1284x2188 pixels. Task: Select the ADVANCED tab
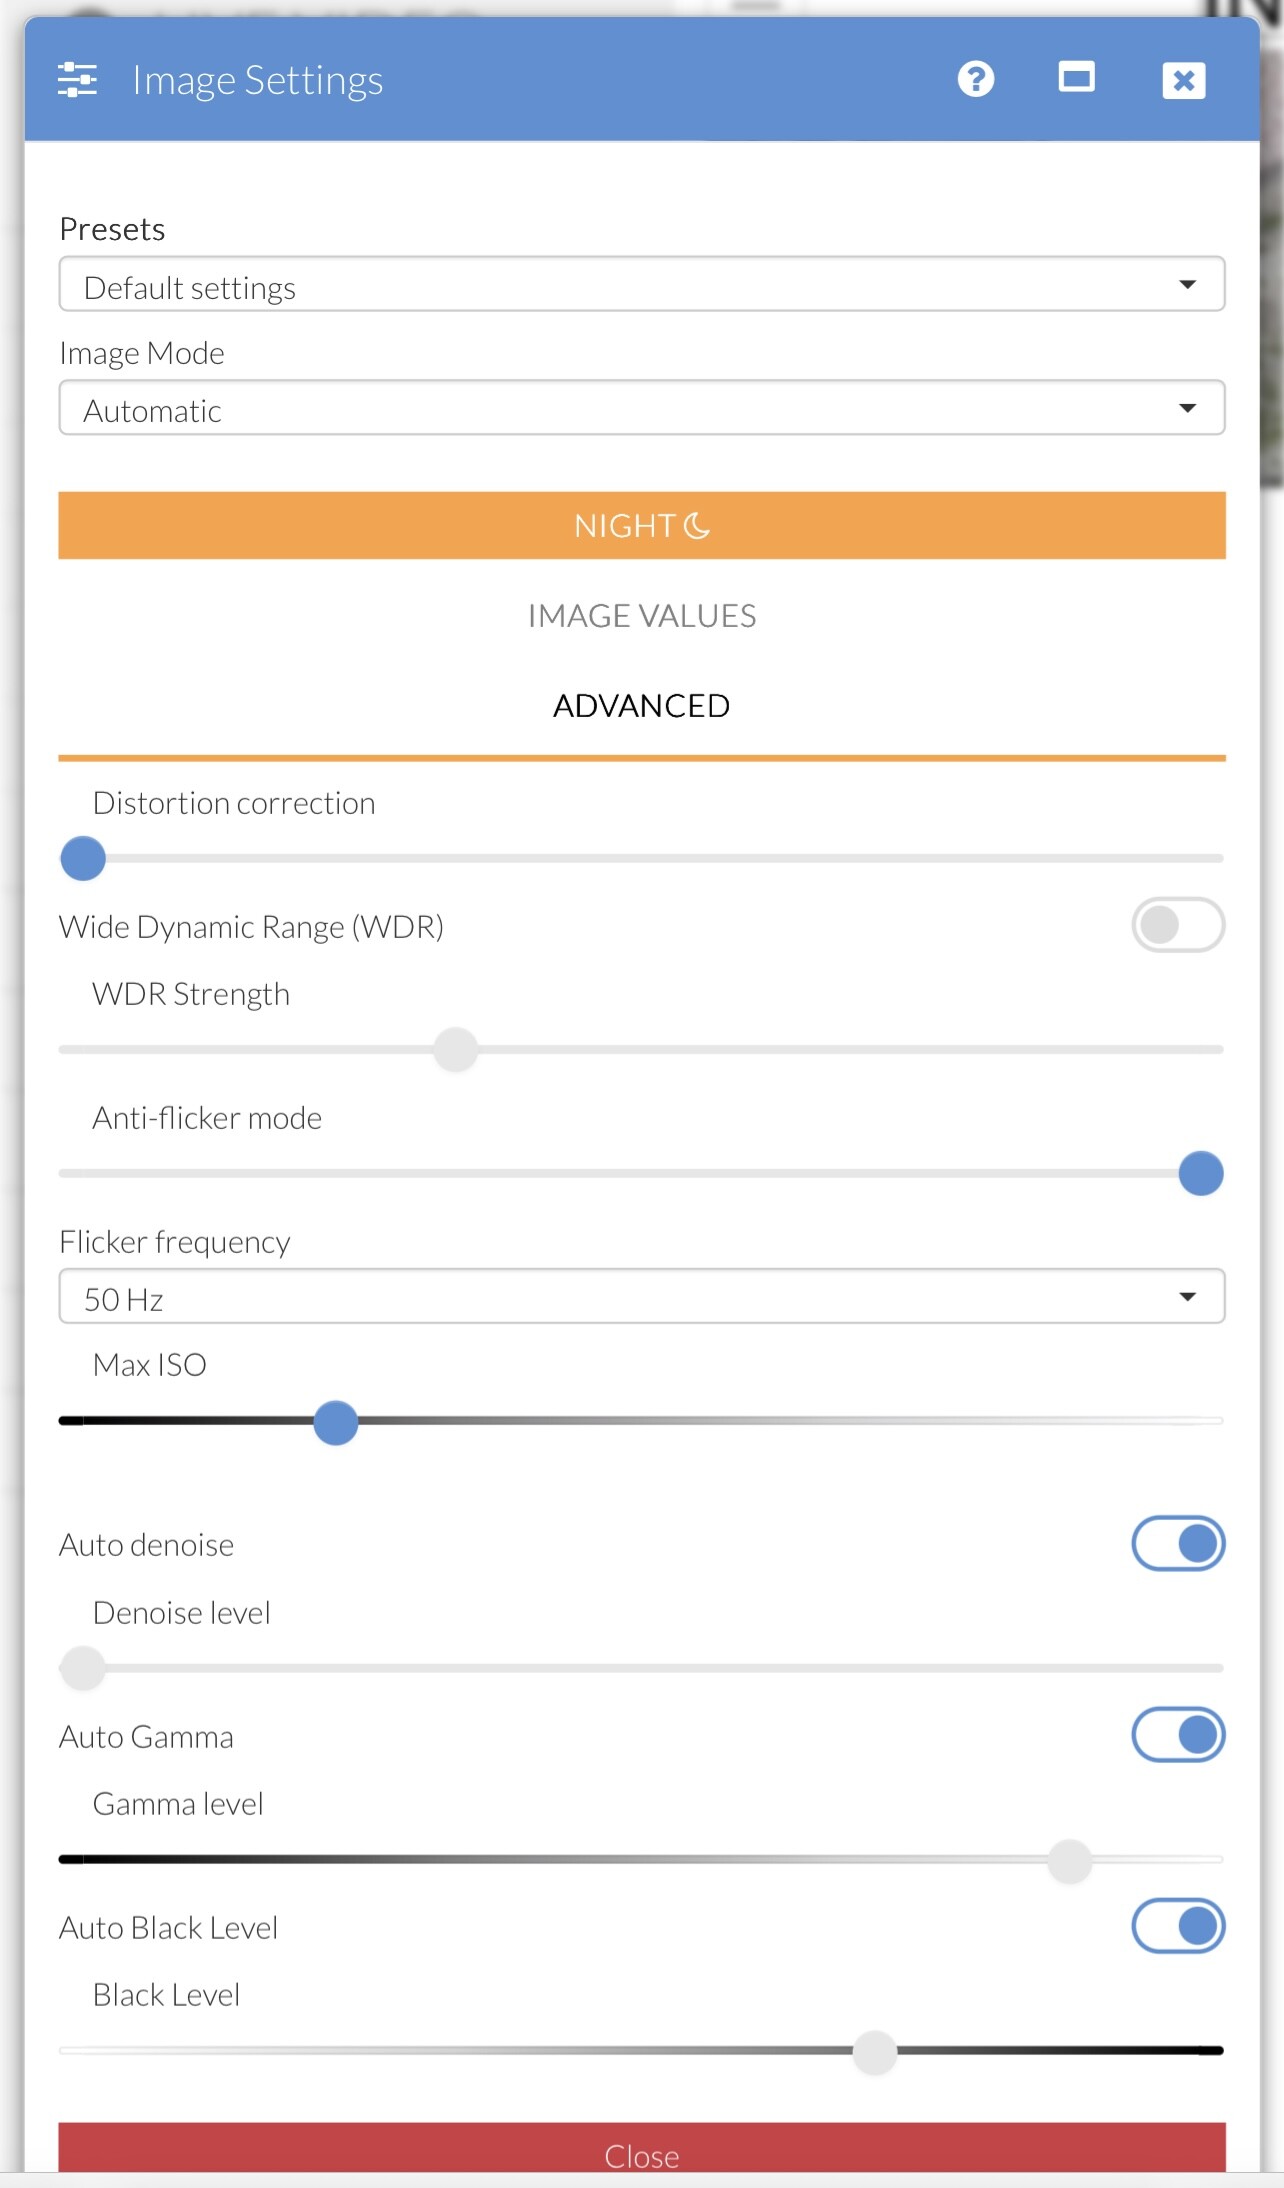point(642,706)
